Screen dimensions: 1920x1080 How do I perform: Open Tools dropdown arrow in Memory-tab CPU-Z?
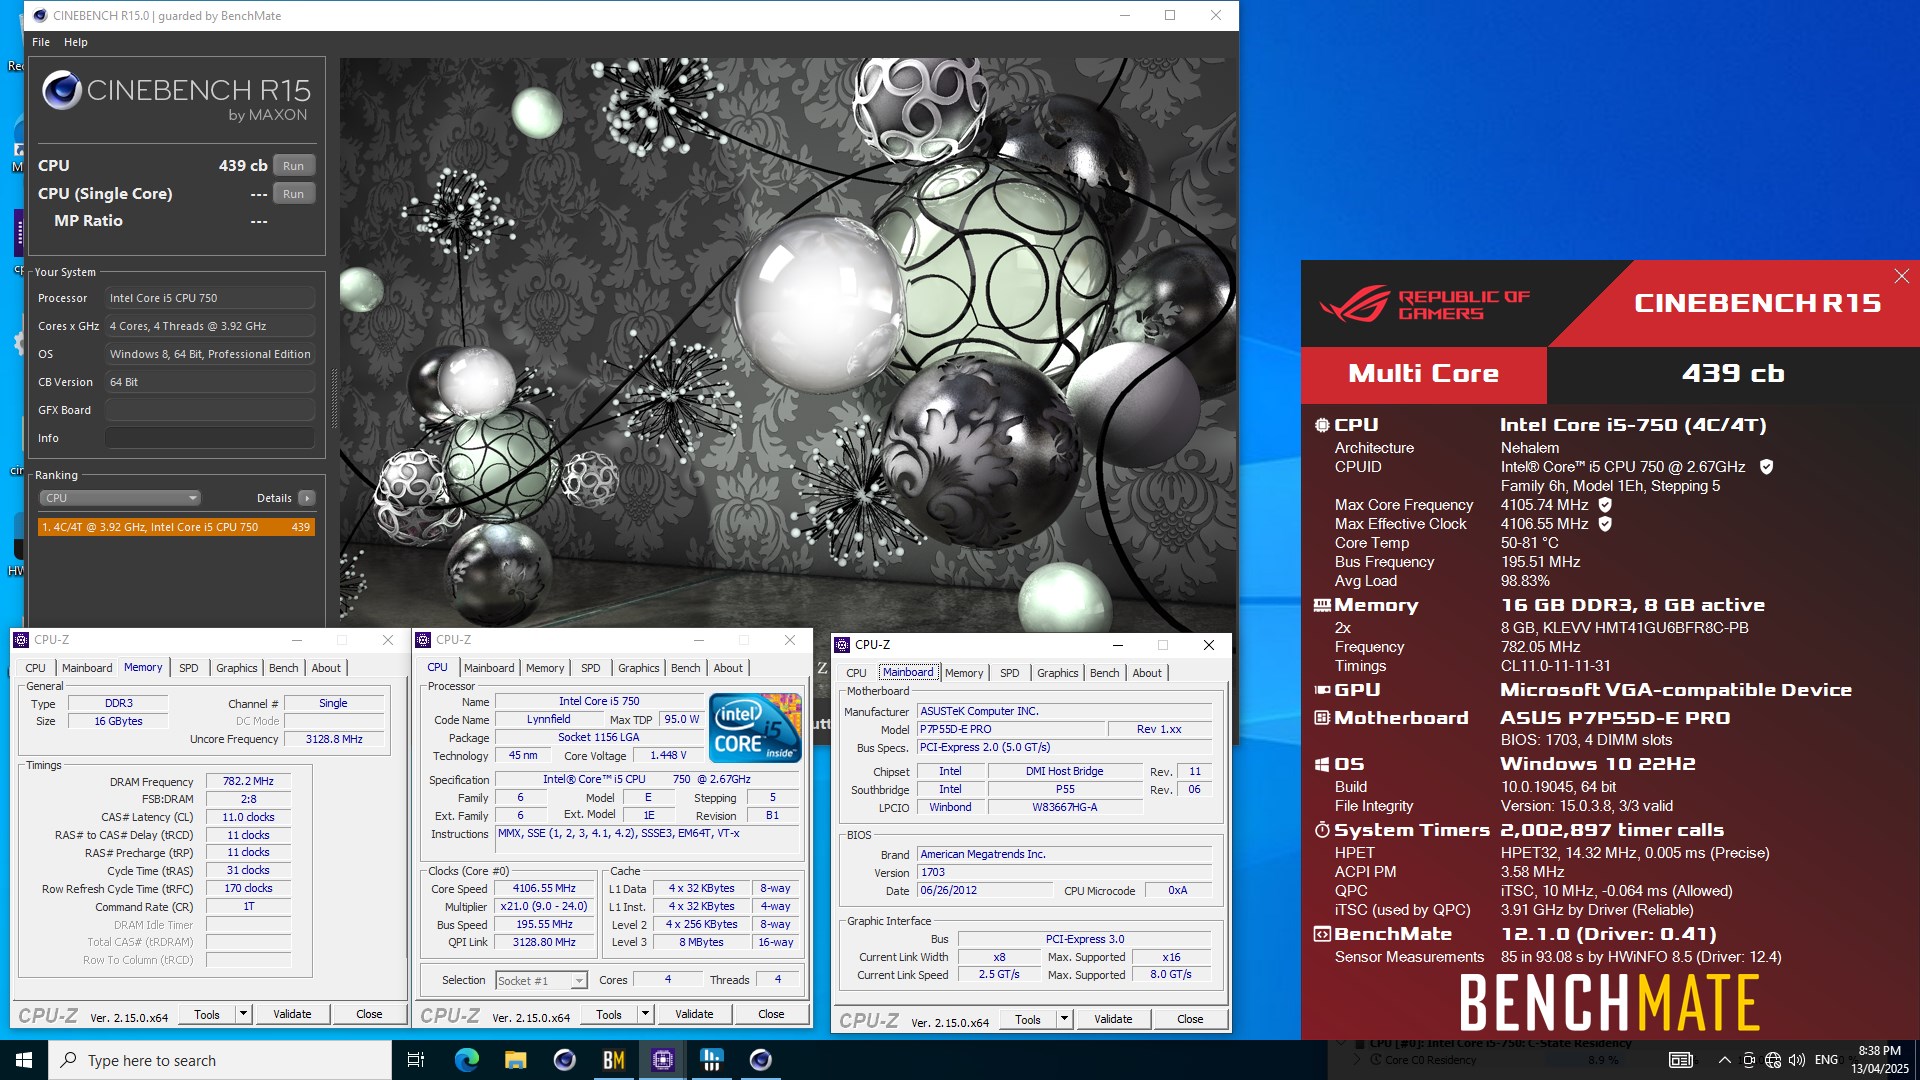243,1014
